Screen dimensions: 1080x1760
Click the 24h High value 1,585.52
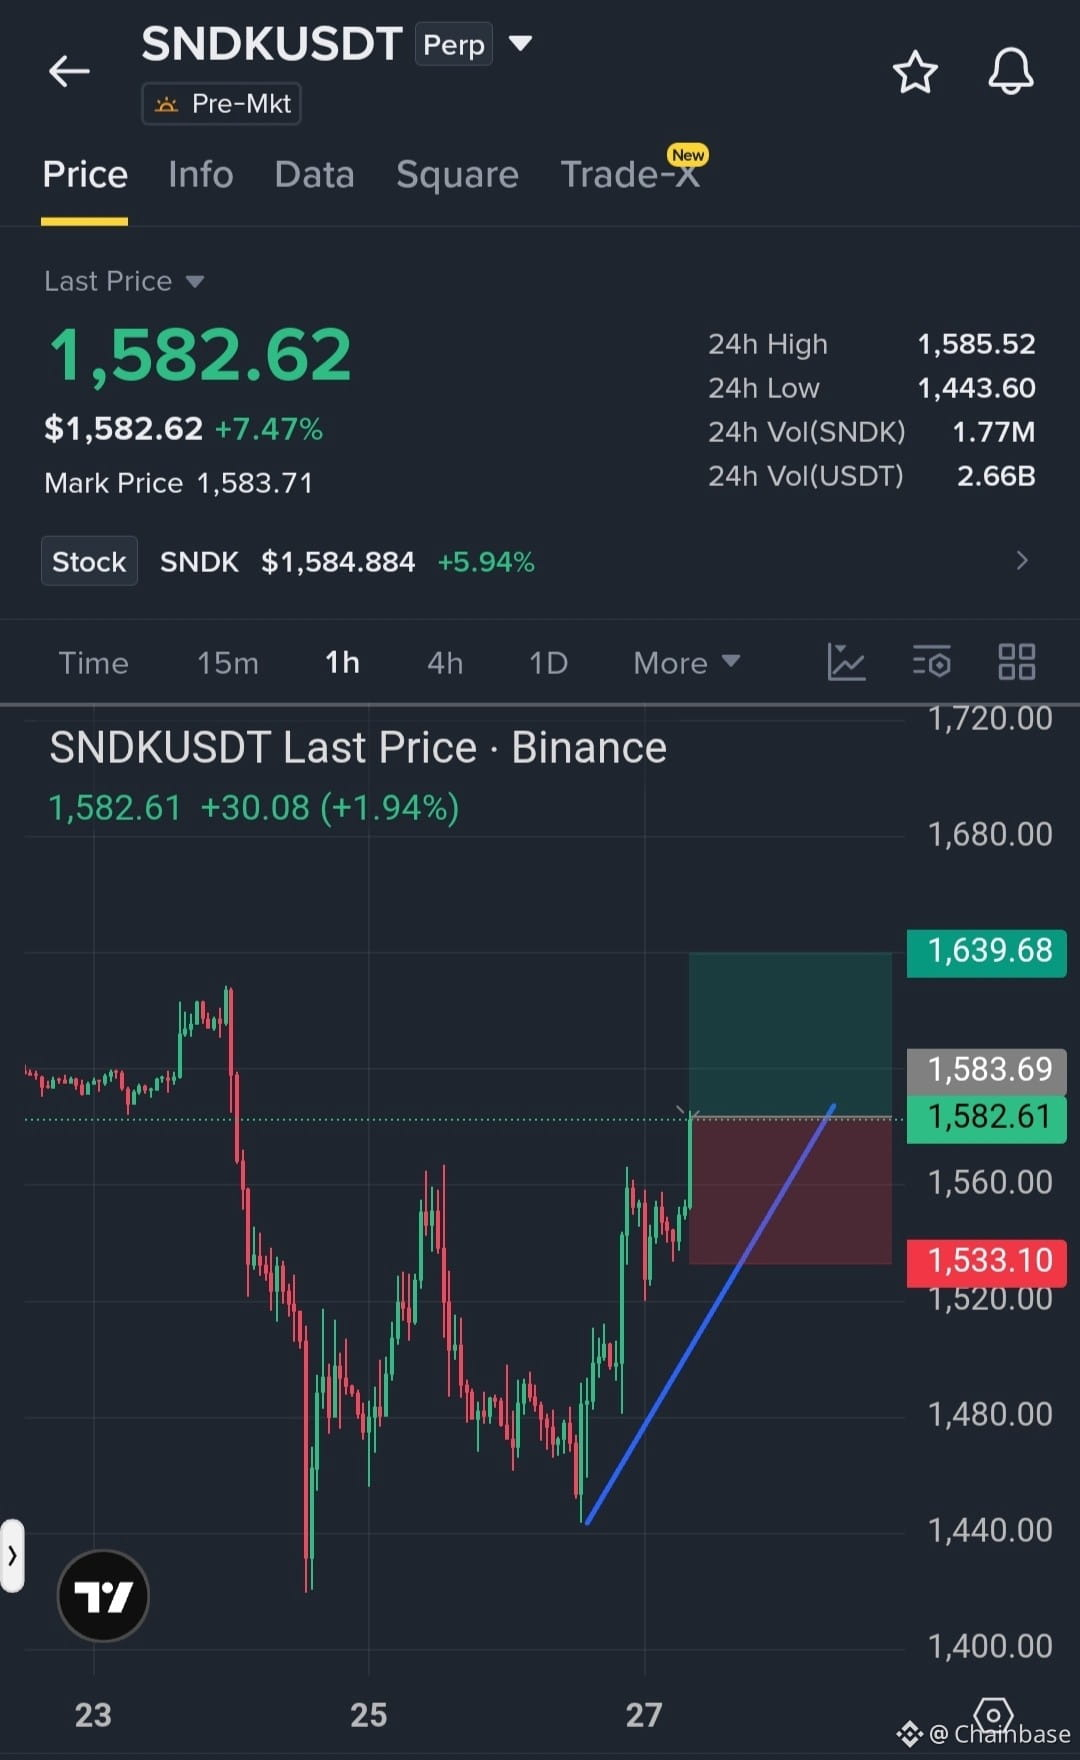pyautogui.click(x=976, y=344)
